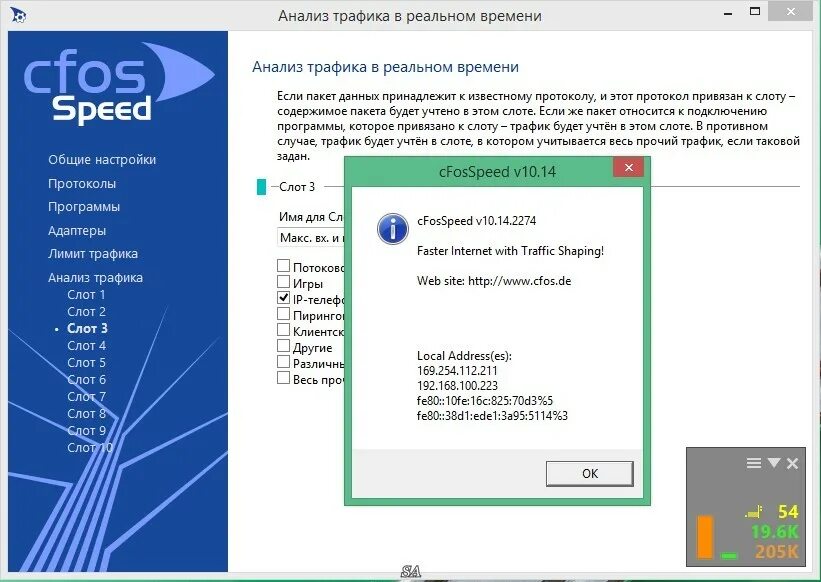This screenshot has width=821, height=582.
Task: Click the blue info icon in dialog
Action: coord(393,229)
